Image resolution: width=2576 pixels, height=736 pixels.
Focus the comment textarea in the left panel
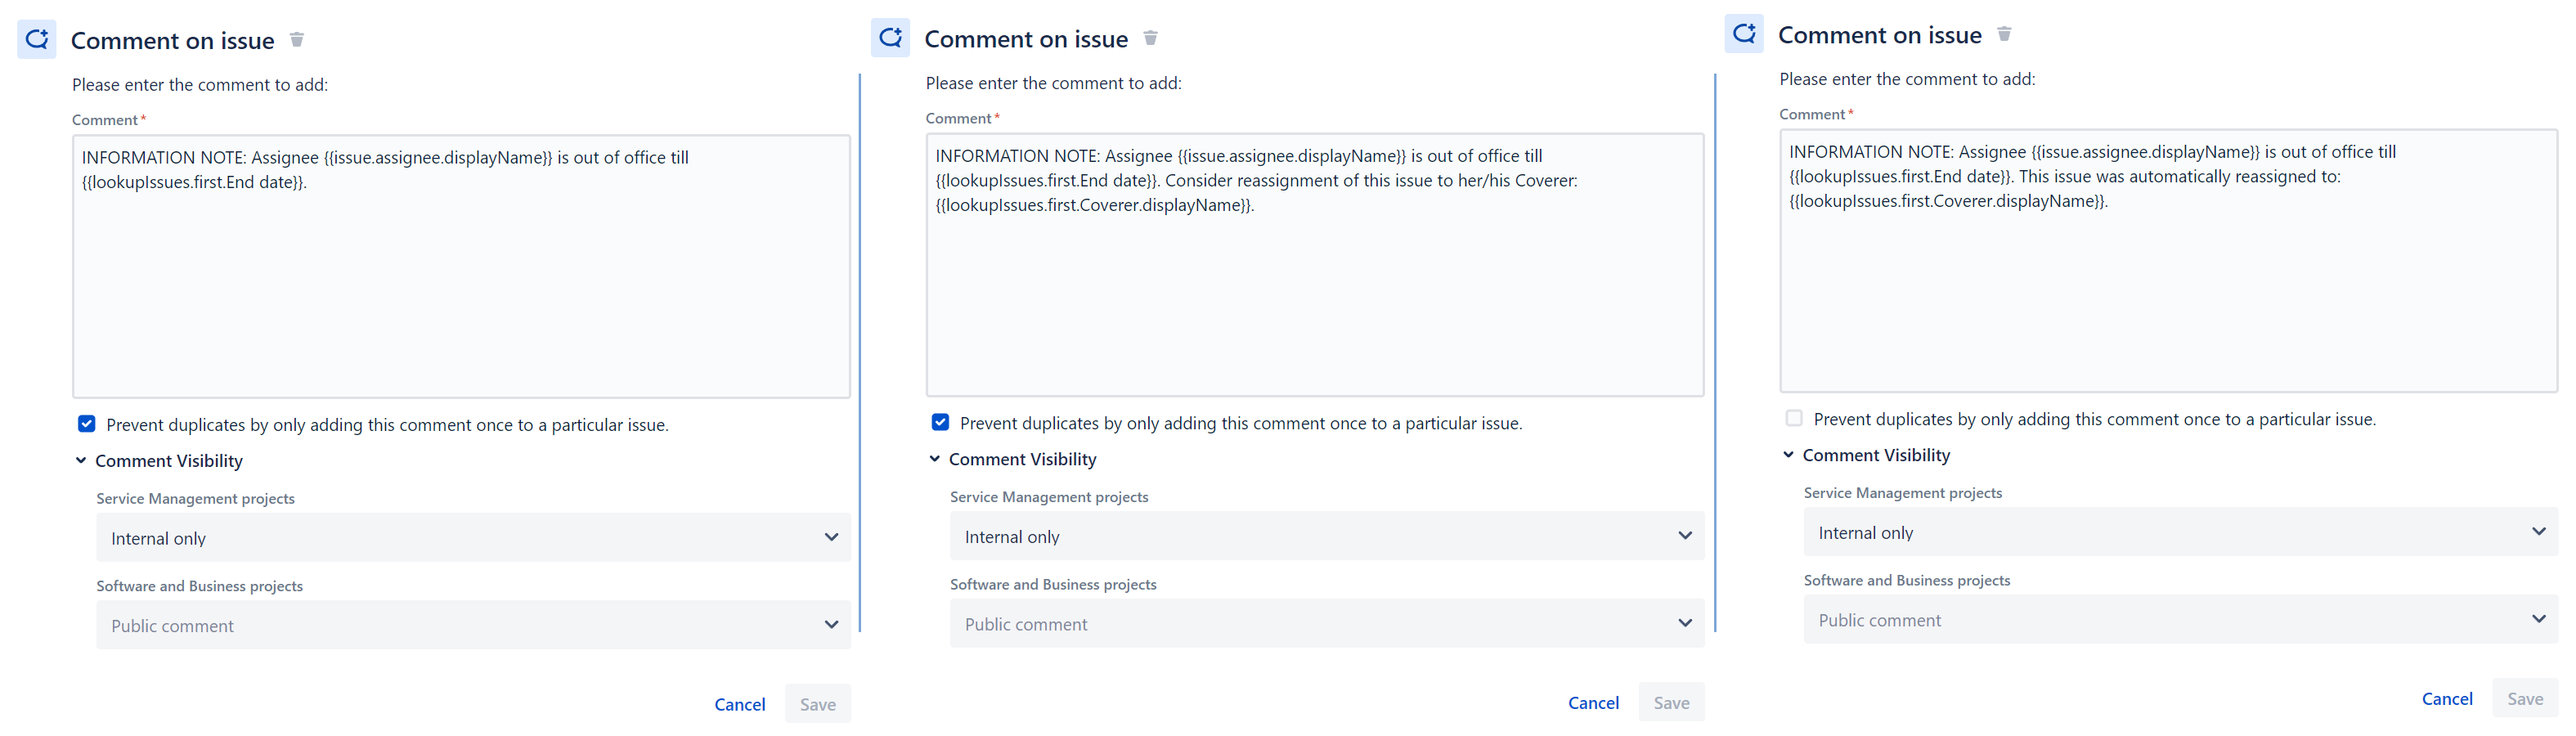(461, 267)
